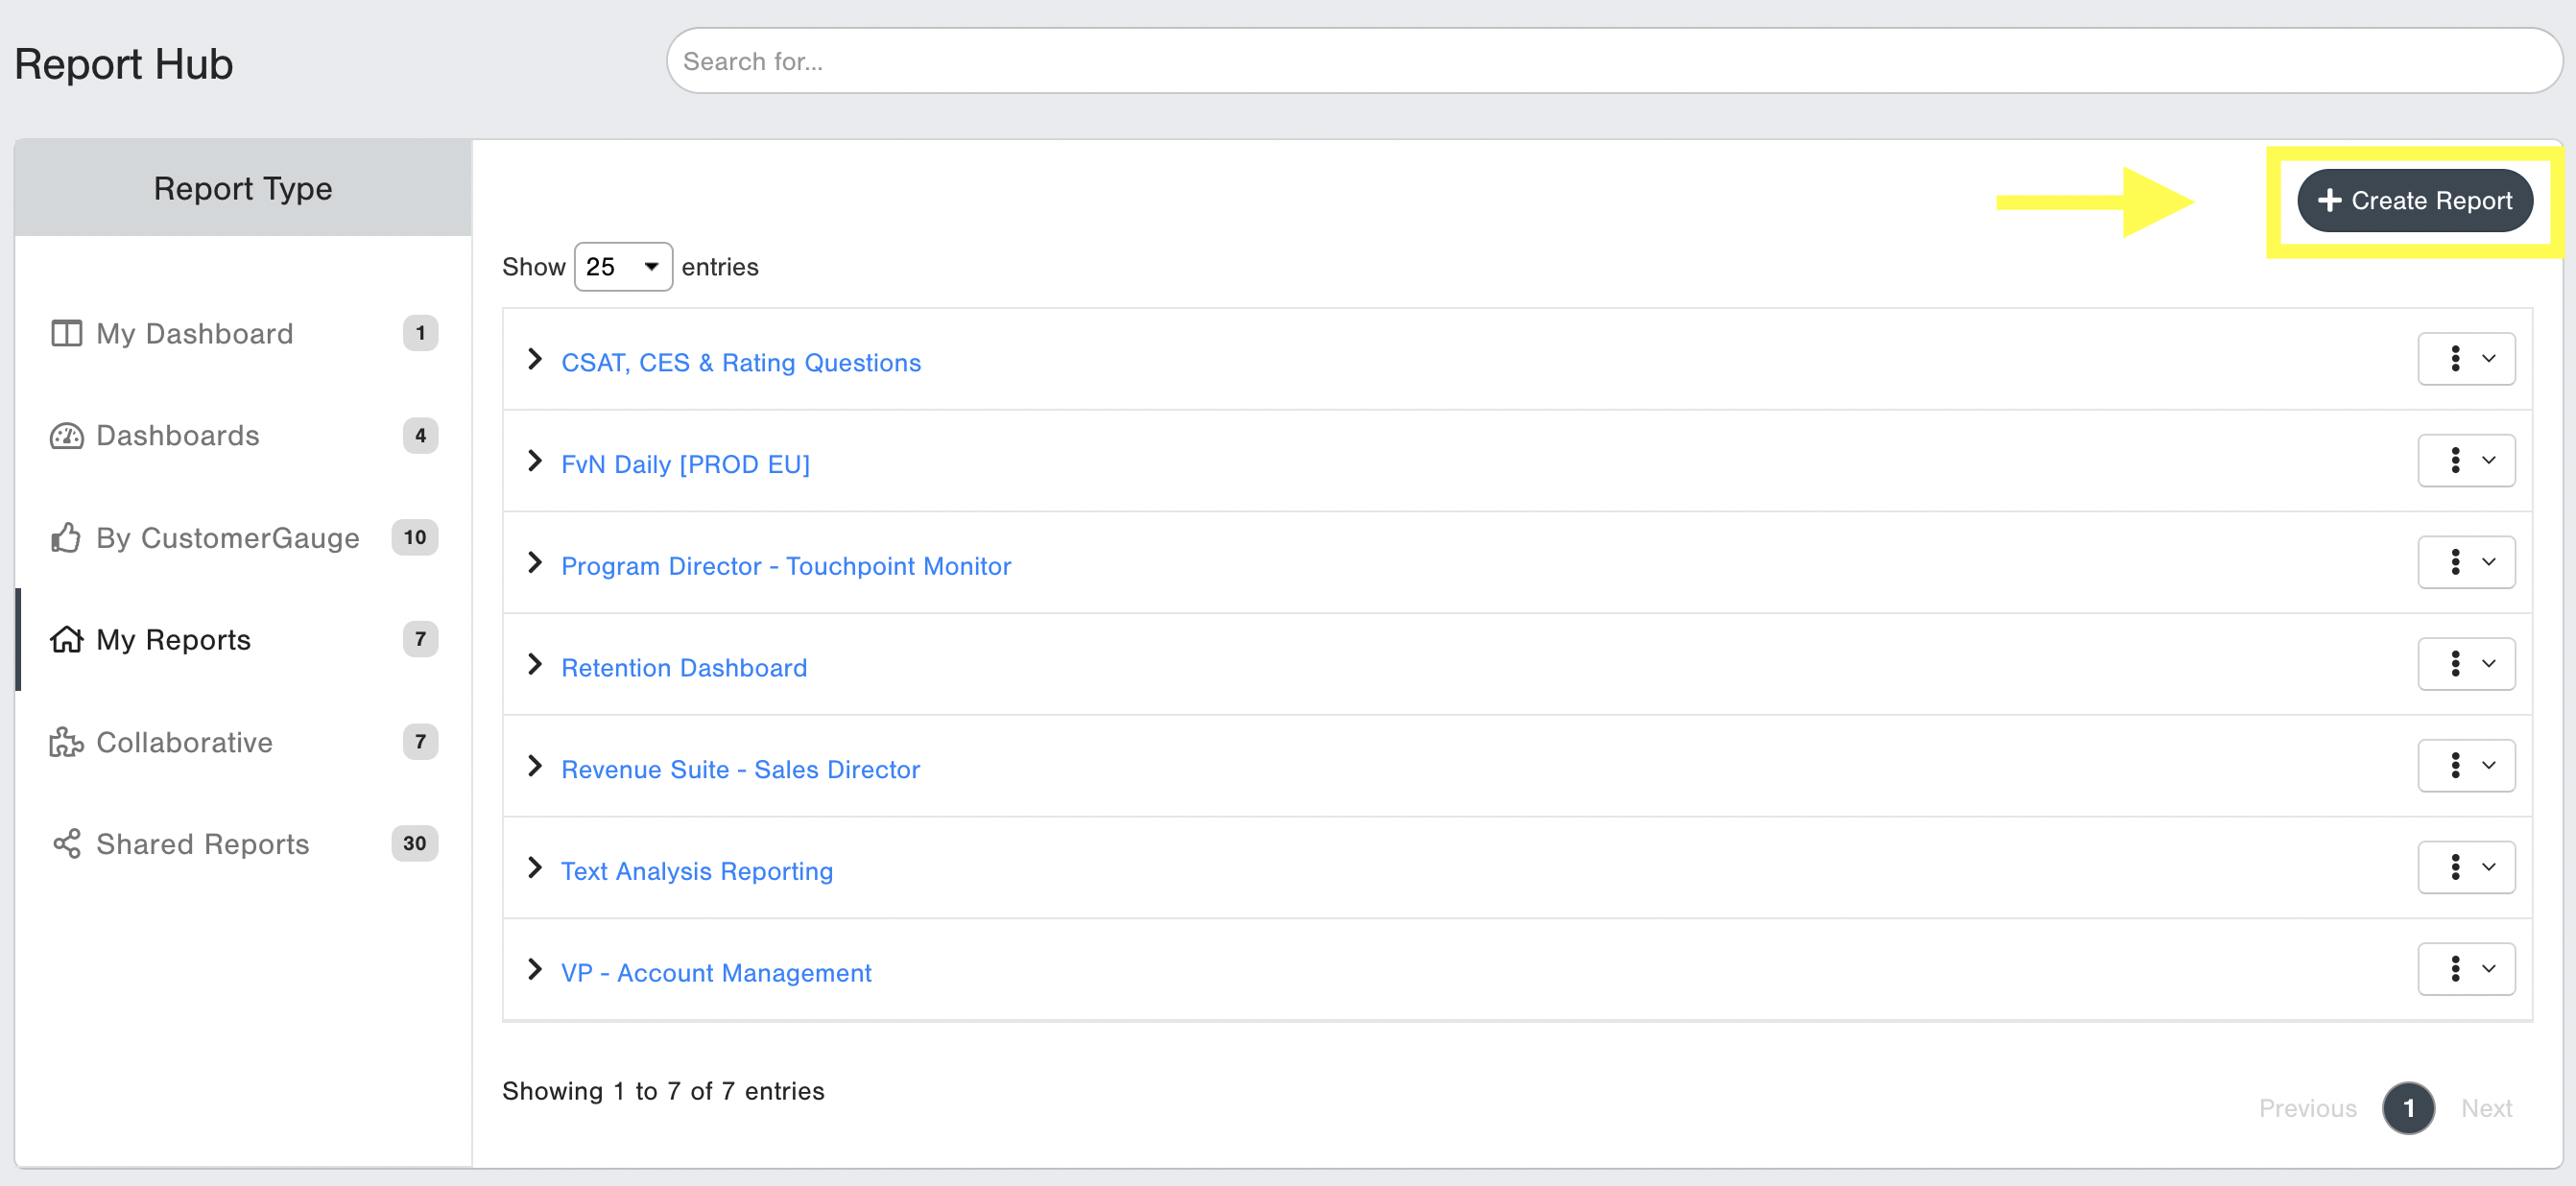
Task: Click the My Dashboard layout icon
Action: [x=66, y=333]
